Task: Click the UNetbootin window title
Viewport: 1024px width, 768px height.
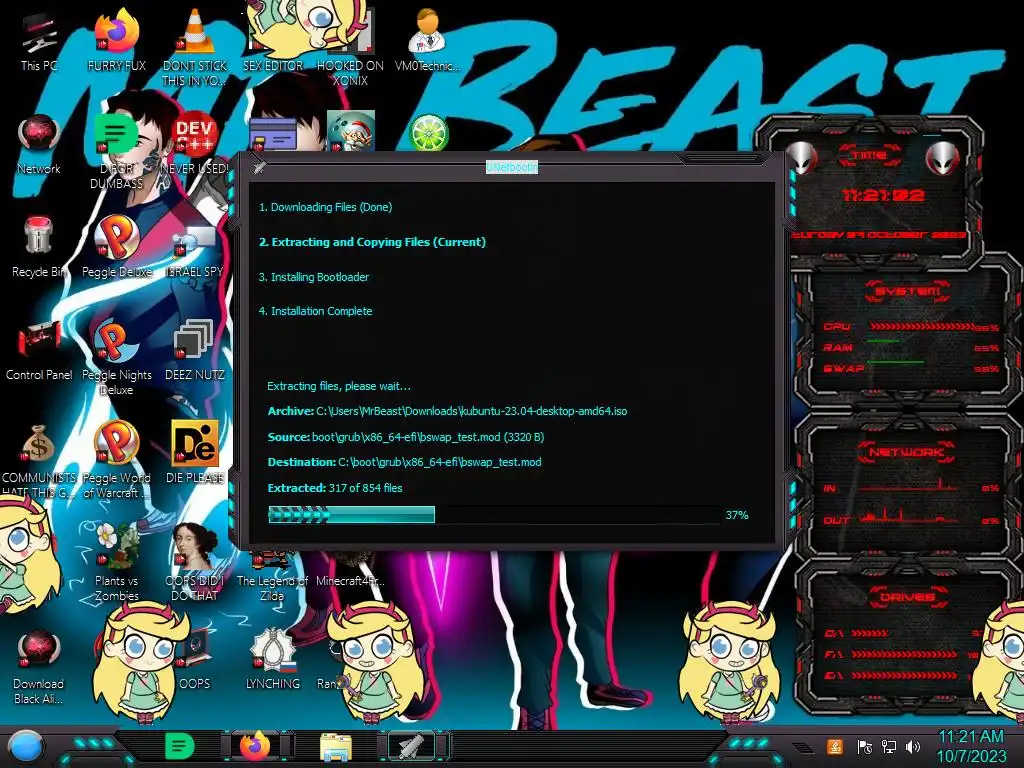Action: (x=511, y=167)
